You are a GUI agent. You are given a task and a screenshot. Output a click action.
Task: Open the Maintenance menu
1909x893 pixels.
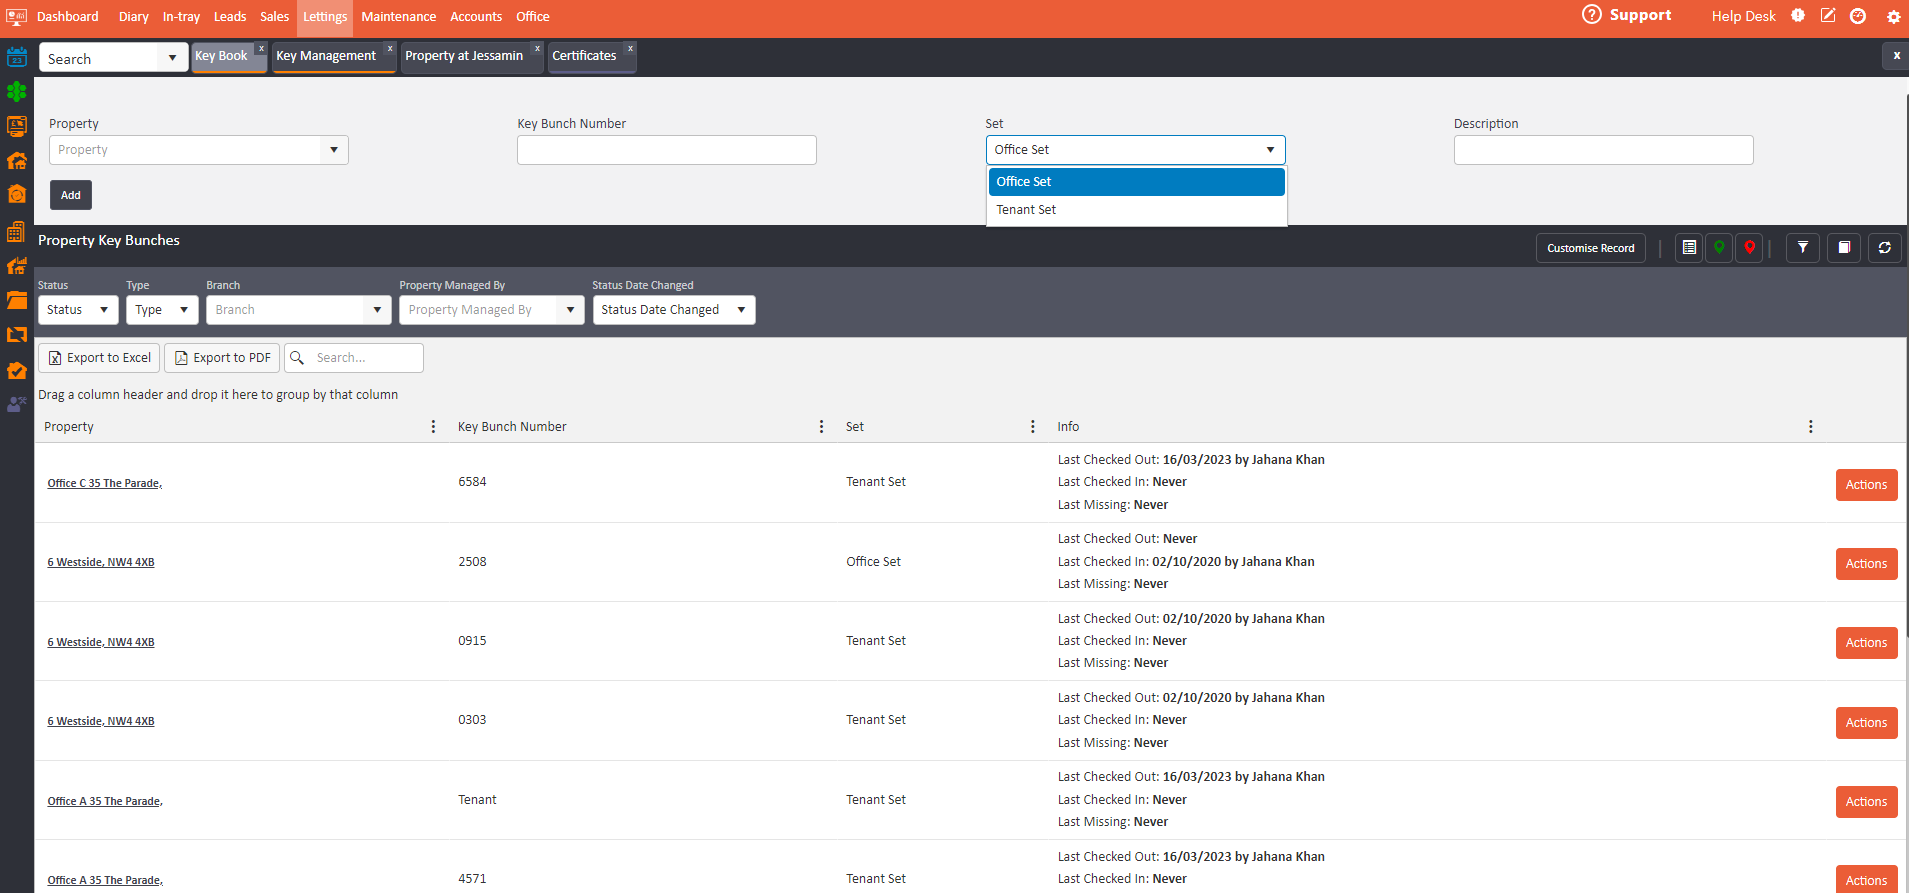[398, 16]
